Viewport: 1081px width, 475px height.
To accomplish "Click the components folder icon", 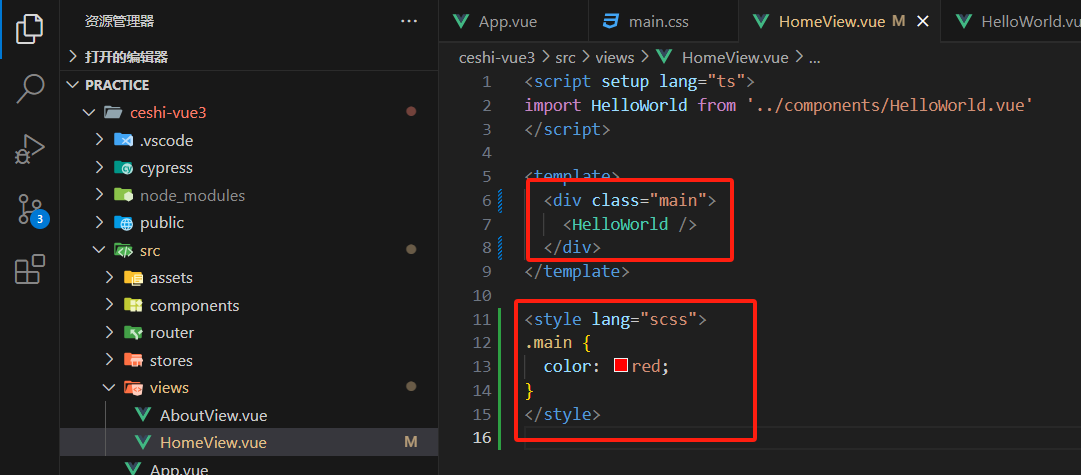I will [133, 305].
